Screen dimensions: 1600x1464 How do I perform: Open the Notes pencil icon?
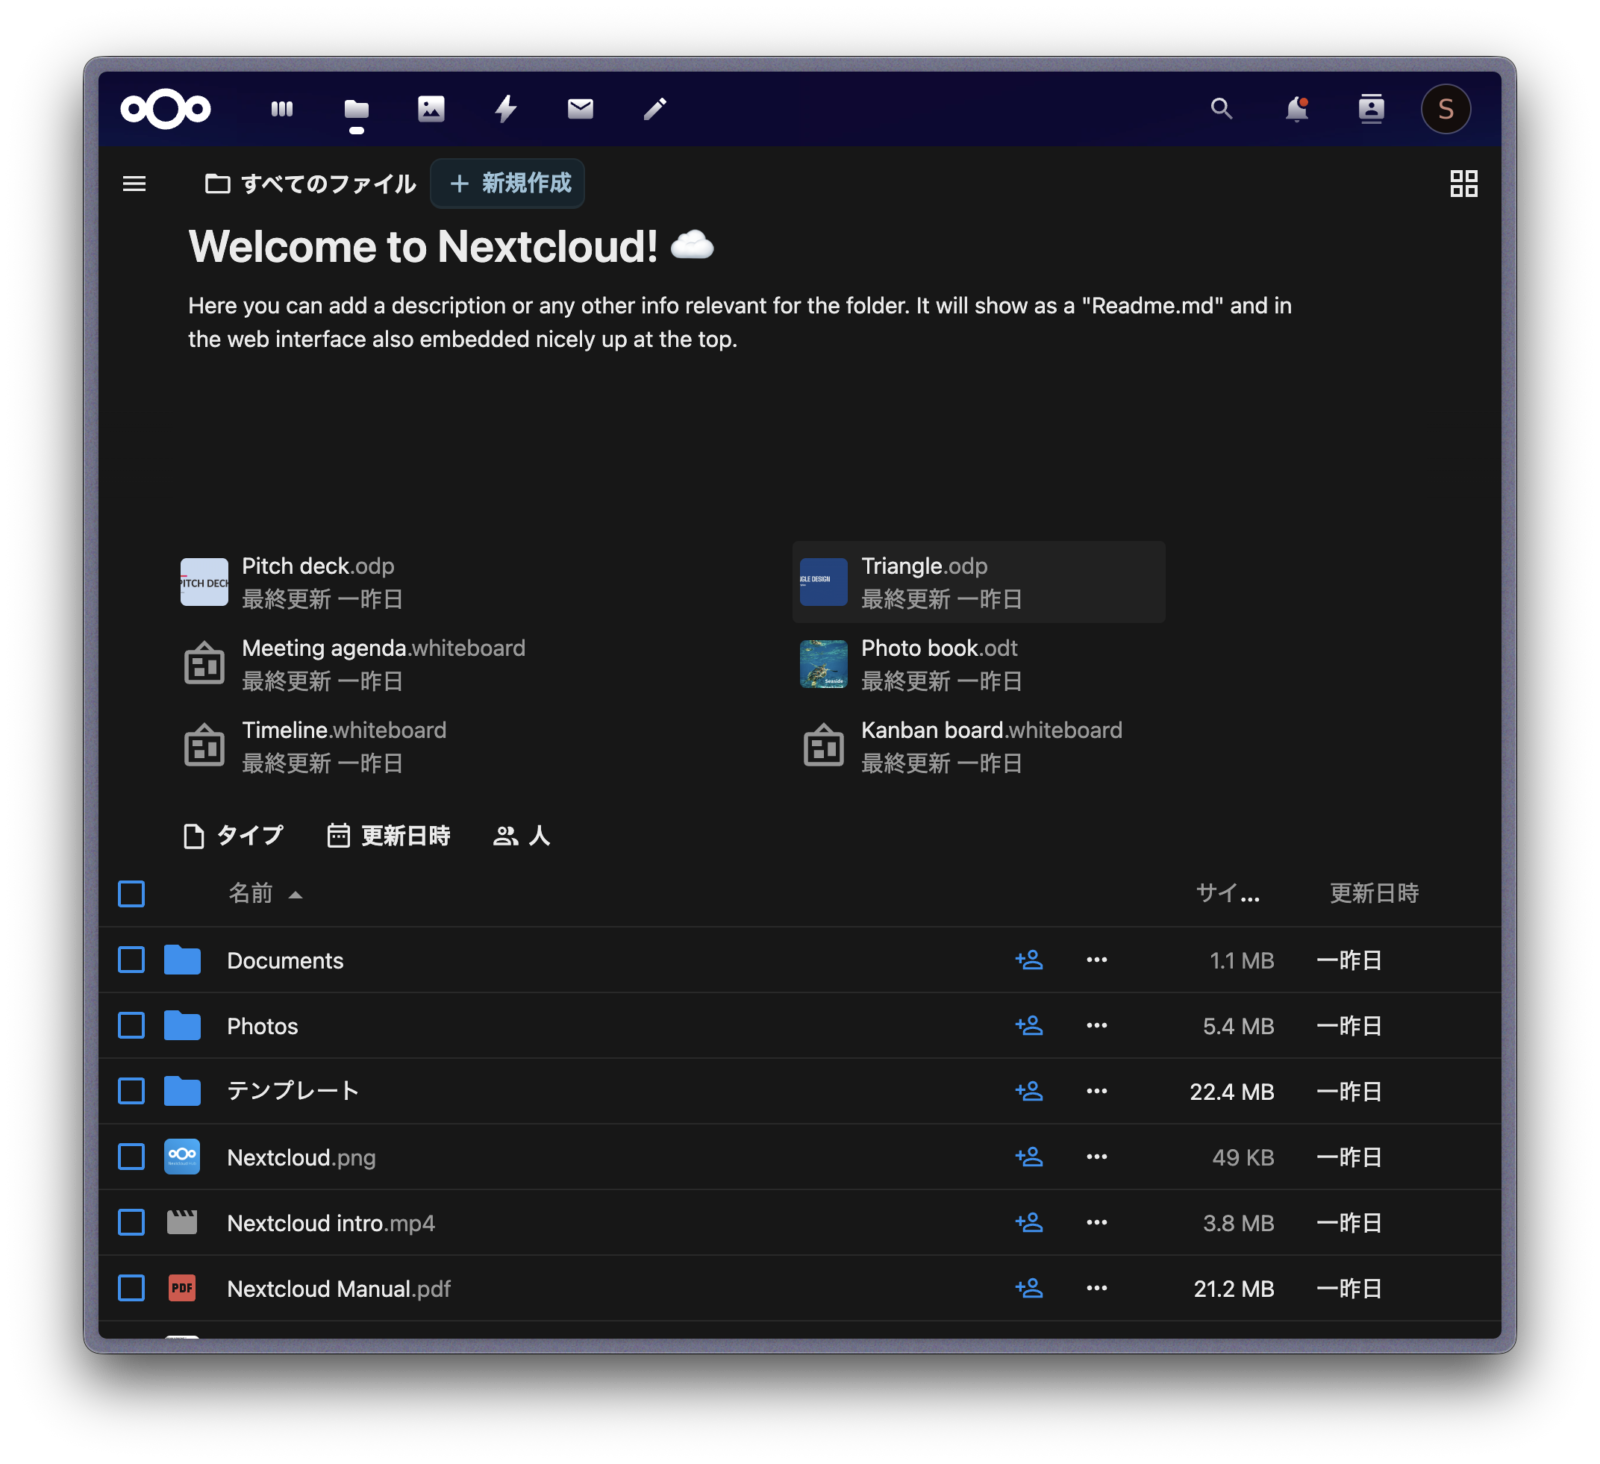coord(655,109)
